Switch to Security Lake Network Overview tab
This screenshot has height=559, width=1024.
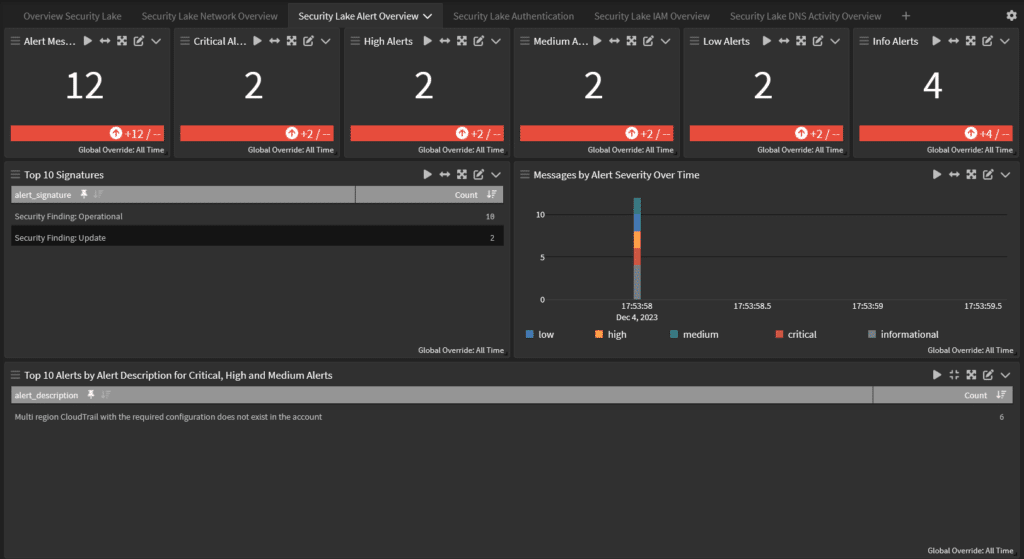[x=209, y=16]
